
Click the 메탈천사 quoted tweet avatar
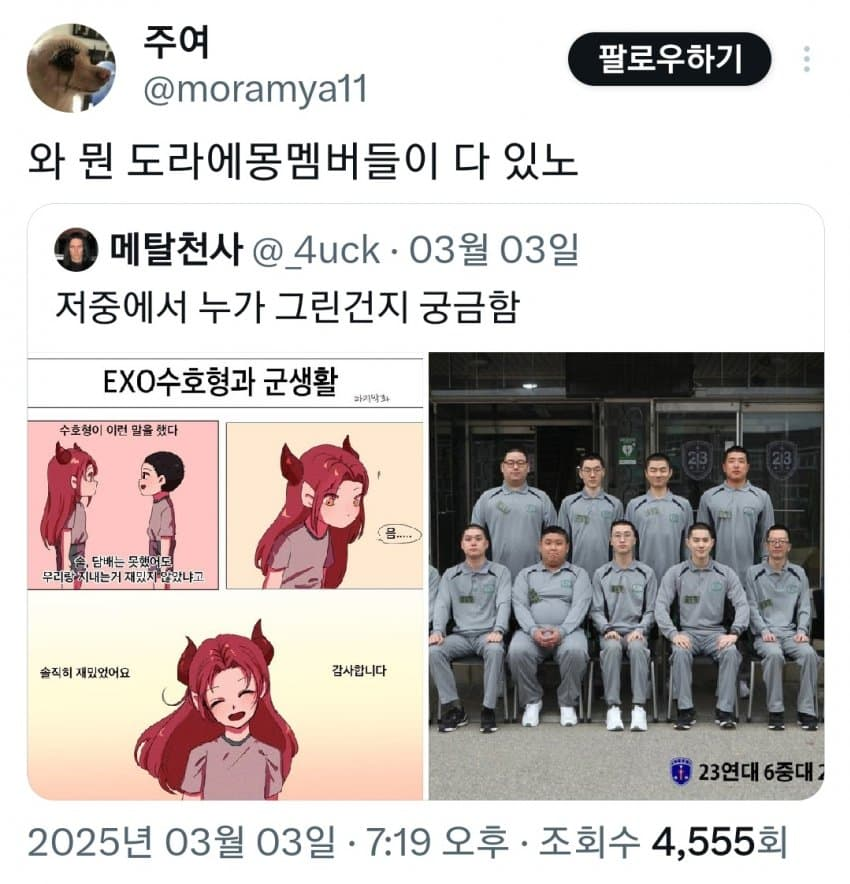pyautogui.click(x=76, y=249)
